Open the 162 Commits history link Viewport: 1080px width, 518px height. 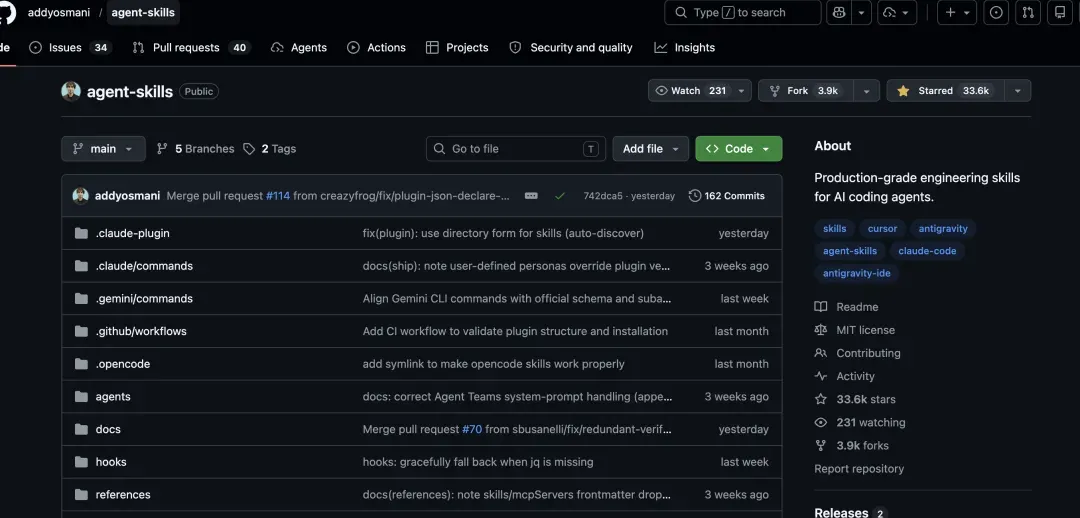727,196
